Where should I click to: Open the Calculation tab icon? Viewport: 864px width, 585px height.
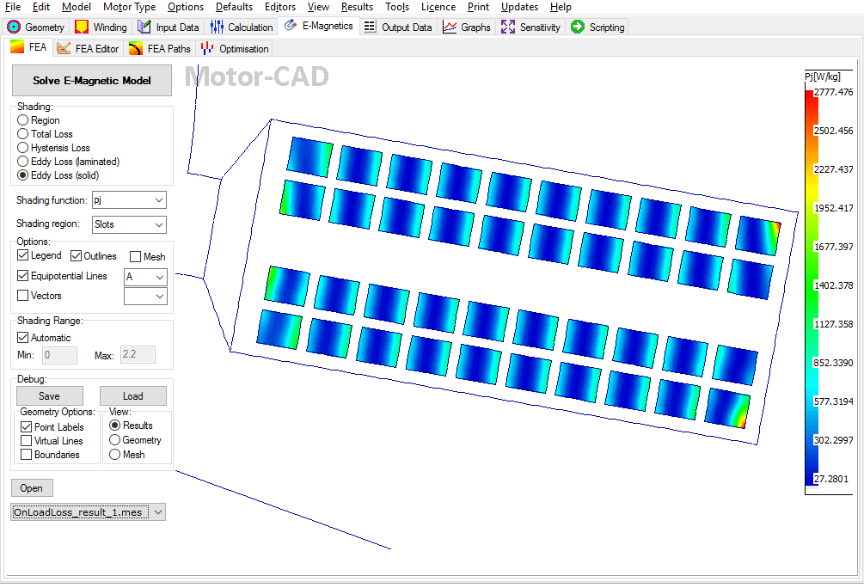pyautogui.click(x=217, y=27)
